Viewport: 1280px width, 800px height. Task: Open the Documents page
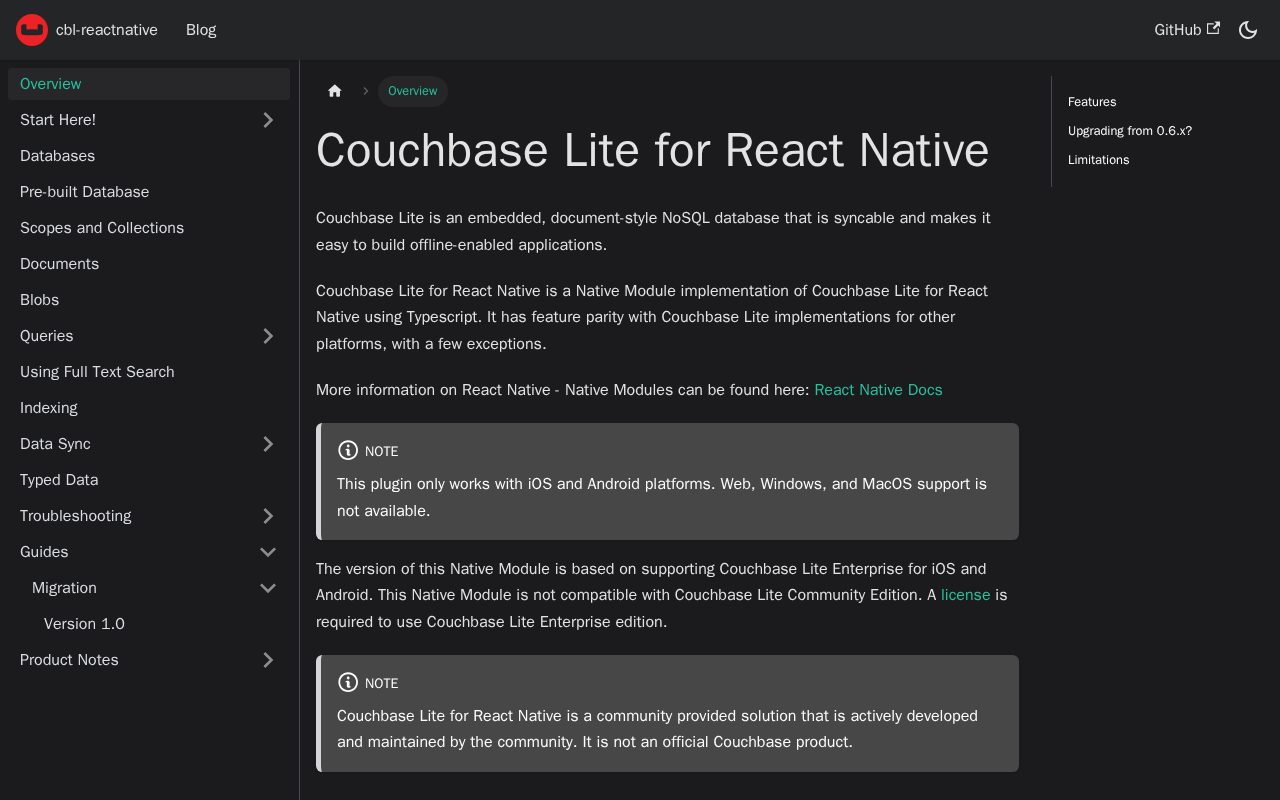coord(149,264)
